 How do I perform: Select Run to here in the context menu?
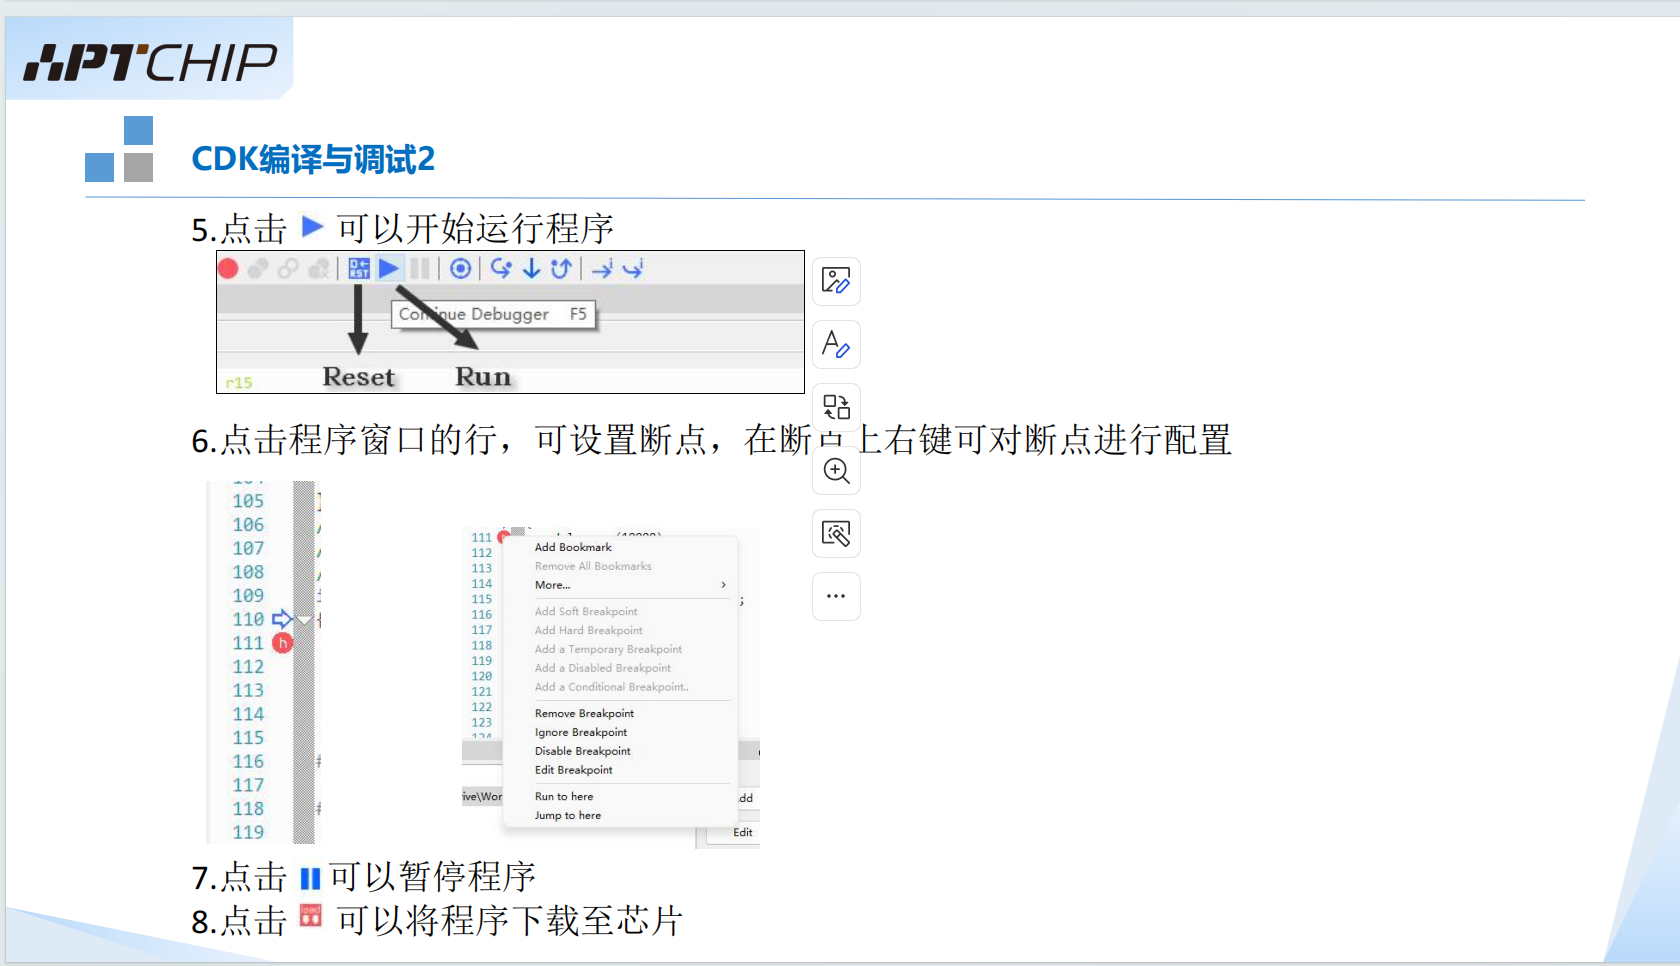(x=564, y=796)
